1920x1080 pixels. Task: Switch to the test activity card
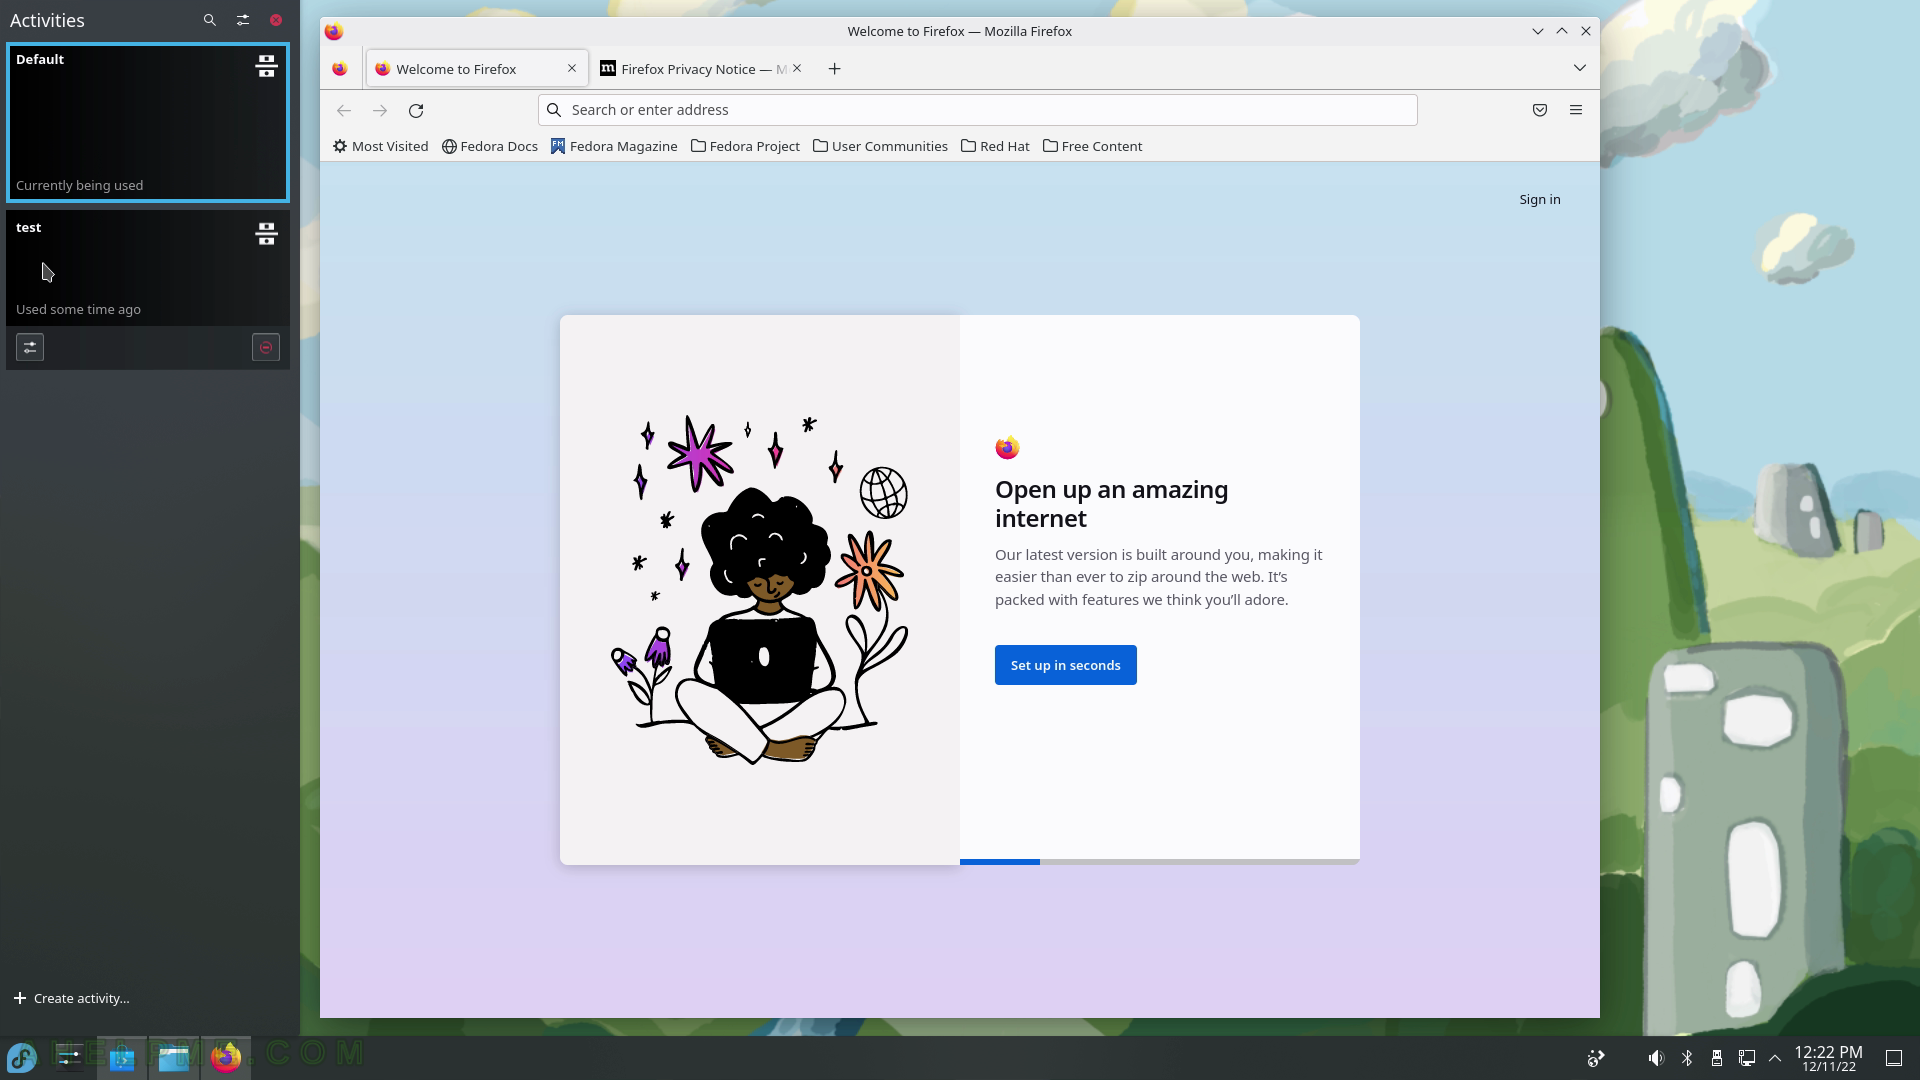click(x=148, y=267)
